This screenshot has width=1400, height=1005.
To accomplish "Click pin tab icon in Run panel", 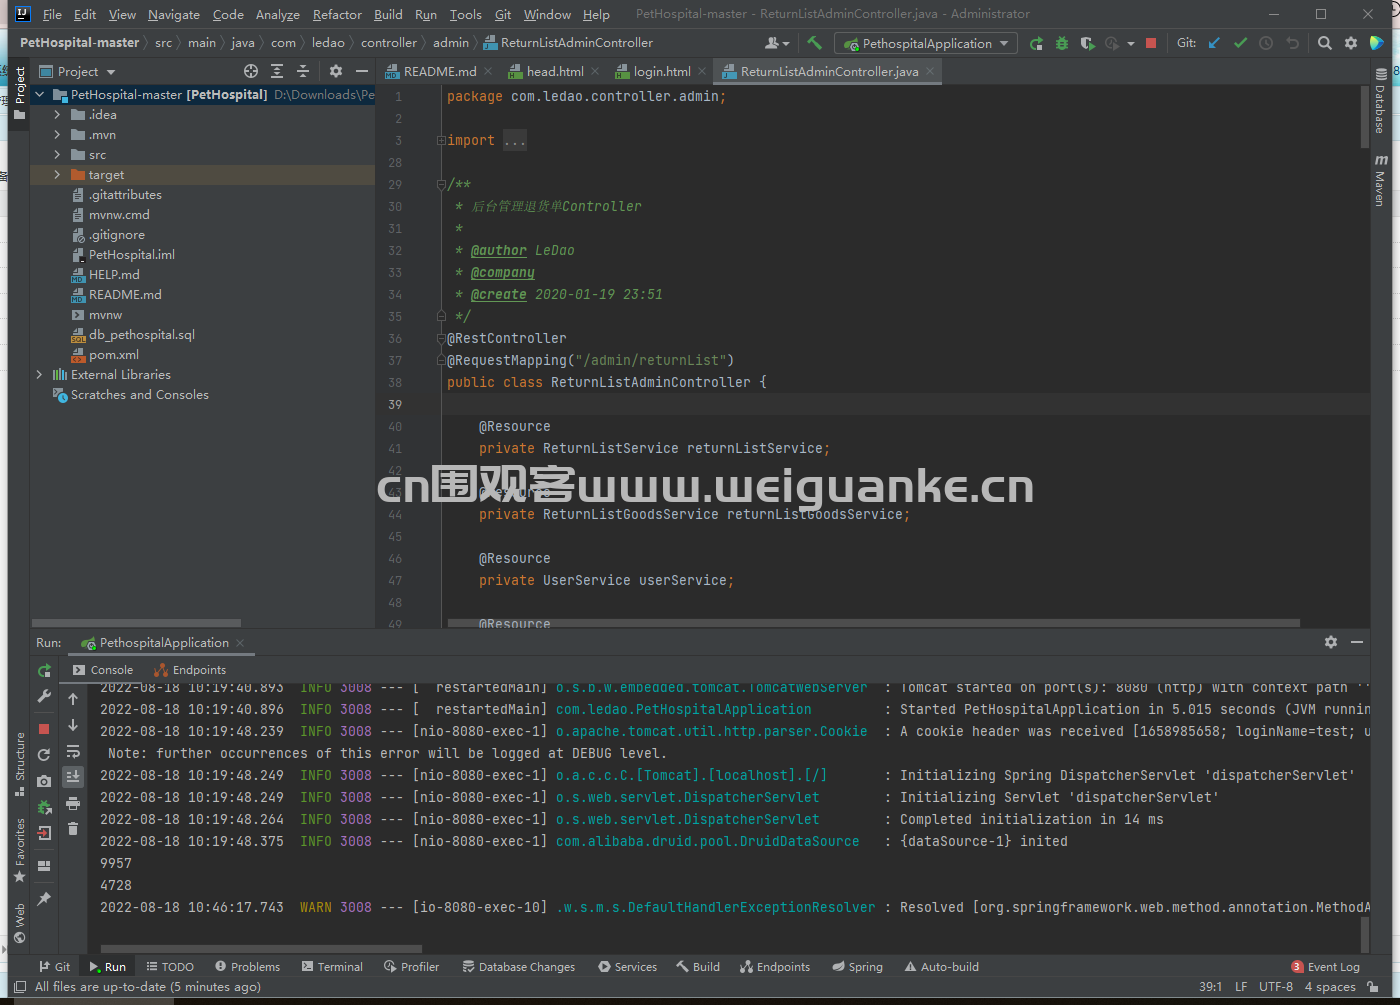I will [44, 899].
